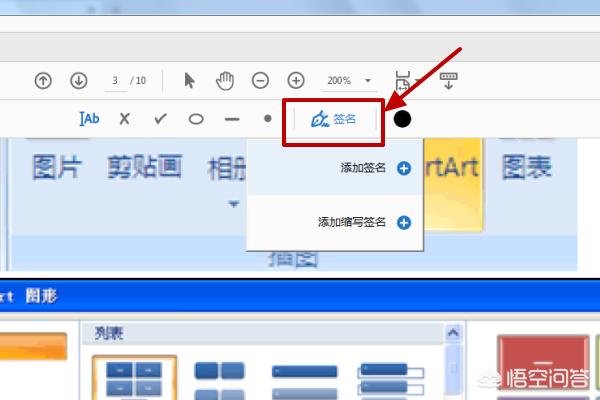Expand the arrow below 相册

(x=234, y=204)
